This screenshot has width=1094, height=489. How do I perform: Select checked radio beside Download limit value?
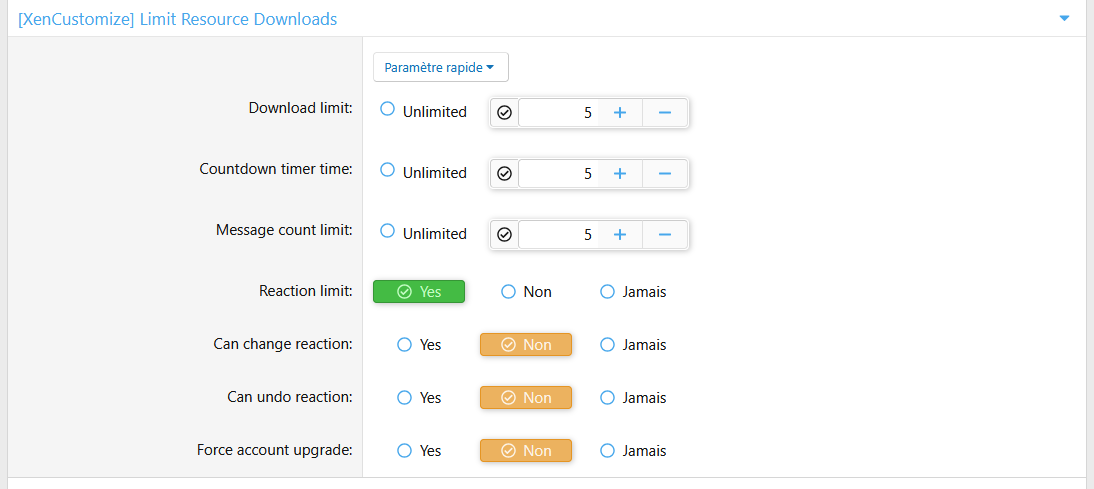click(505, 113)
